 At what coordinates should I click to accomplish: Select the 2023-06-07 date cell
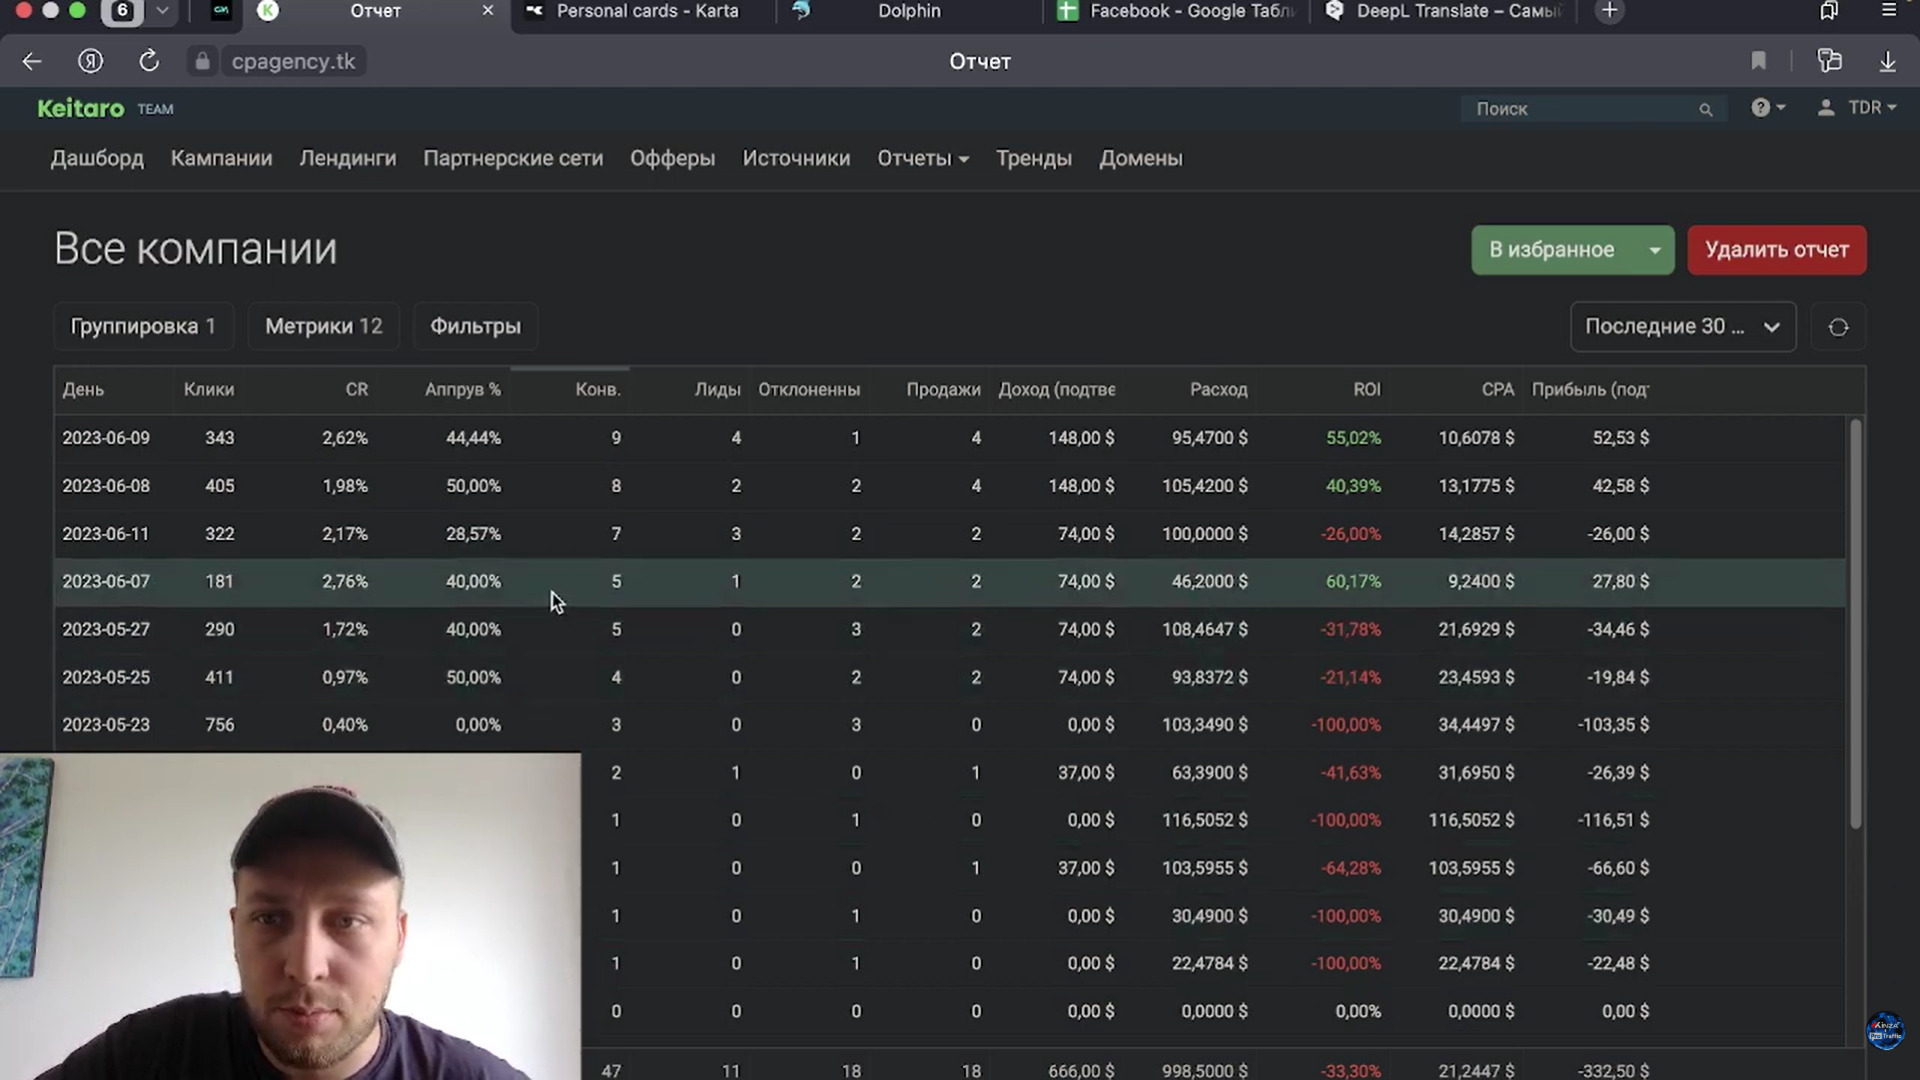pos(106,582)
